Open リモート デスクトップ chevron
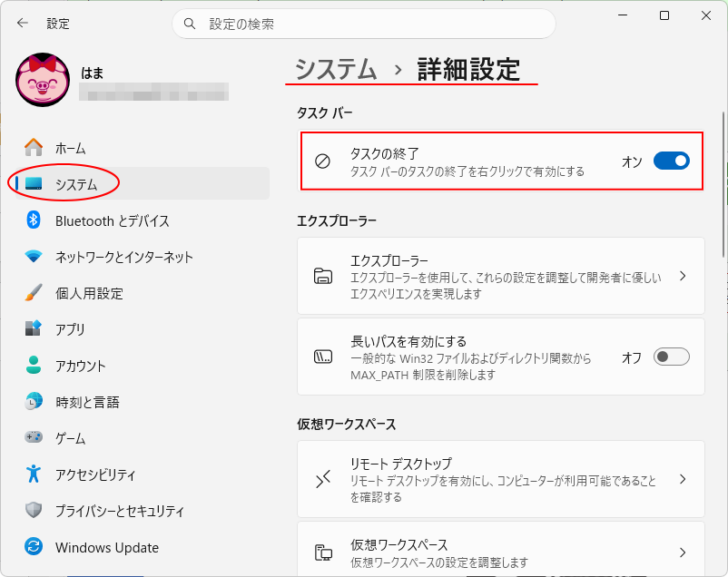728x577 pixels. click(682, 479)
